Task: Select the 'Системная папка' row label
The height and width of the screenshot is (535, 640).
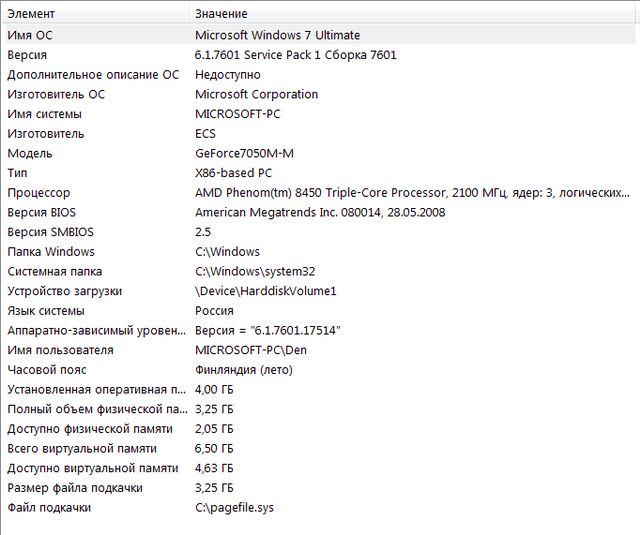Action: tap(55, 272)
